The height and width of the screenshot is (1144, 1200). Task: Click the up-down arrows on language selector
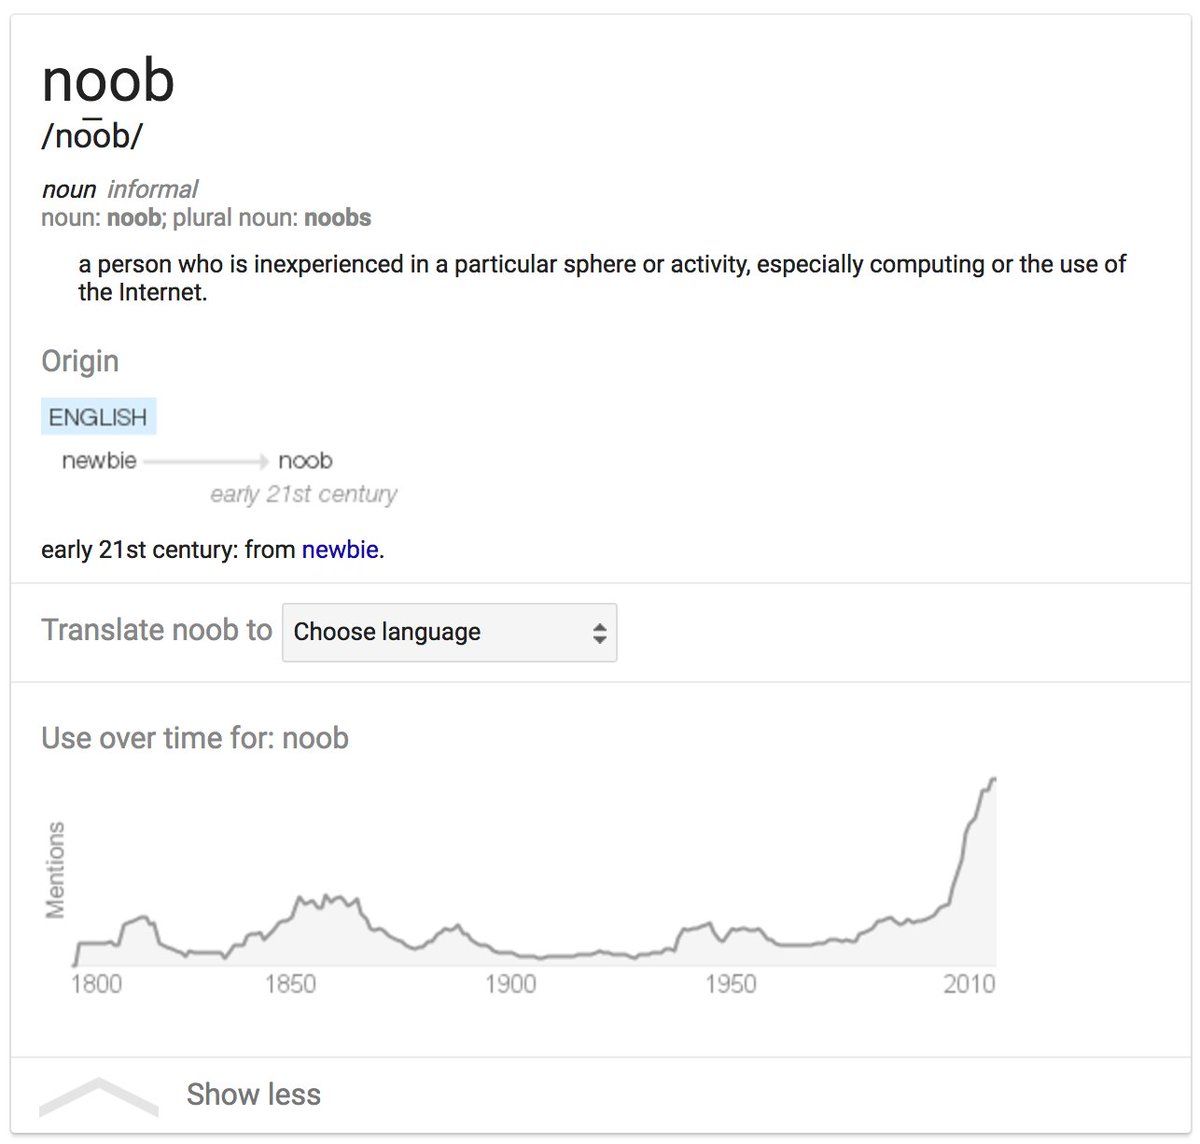[x=599, y=633]
